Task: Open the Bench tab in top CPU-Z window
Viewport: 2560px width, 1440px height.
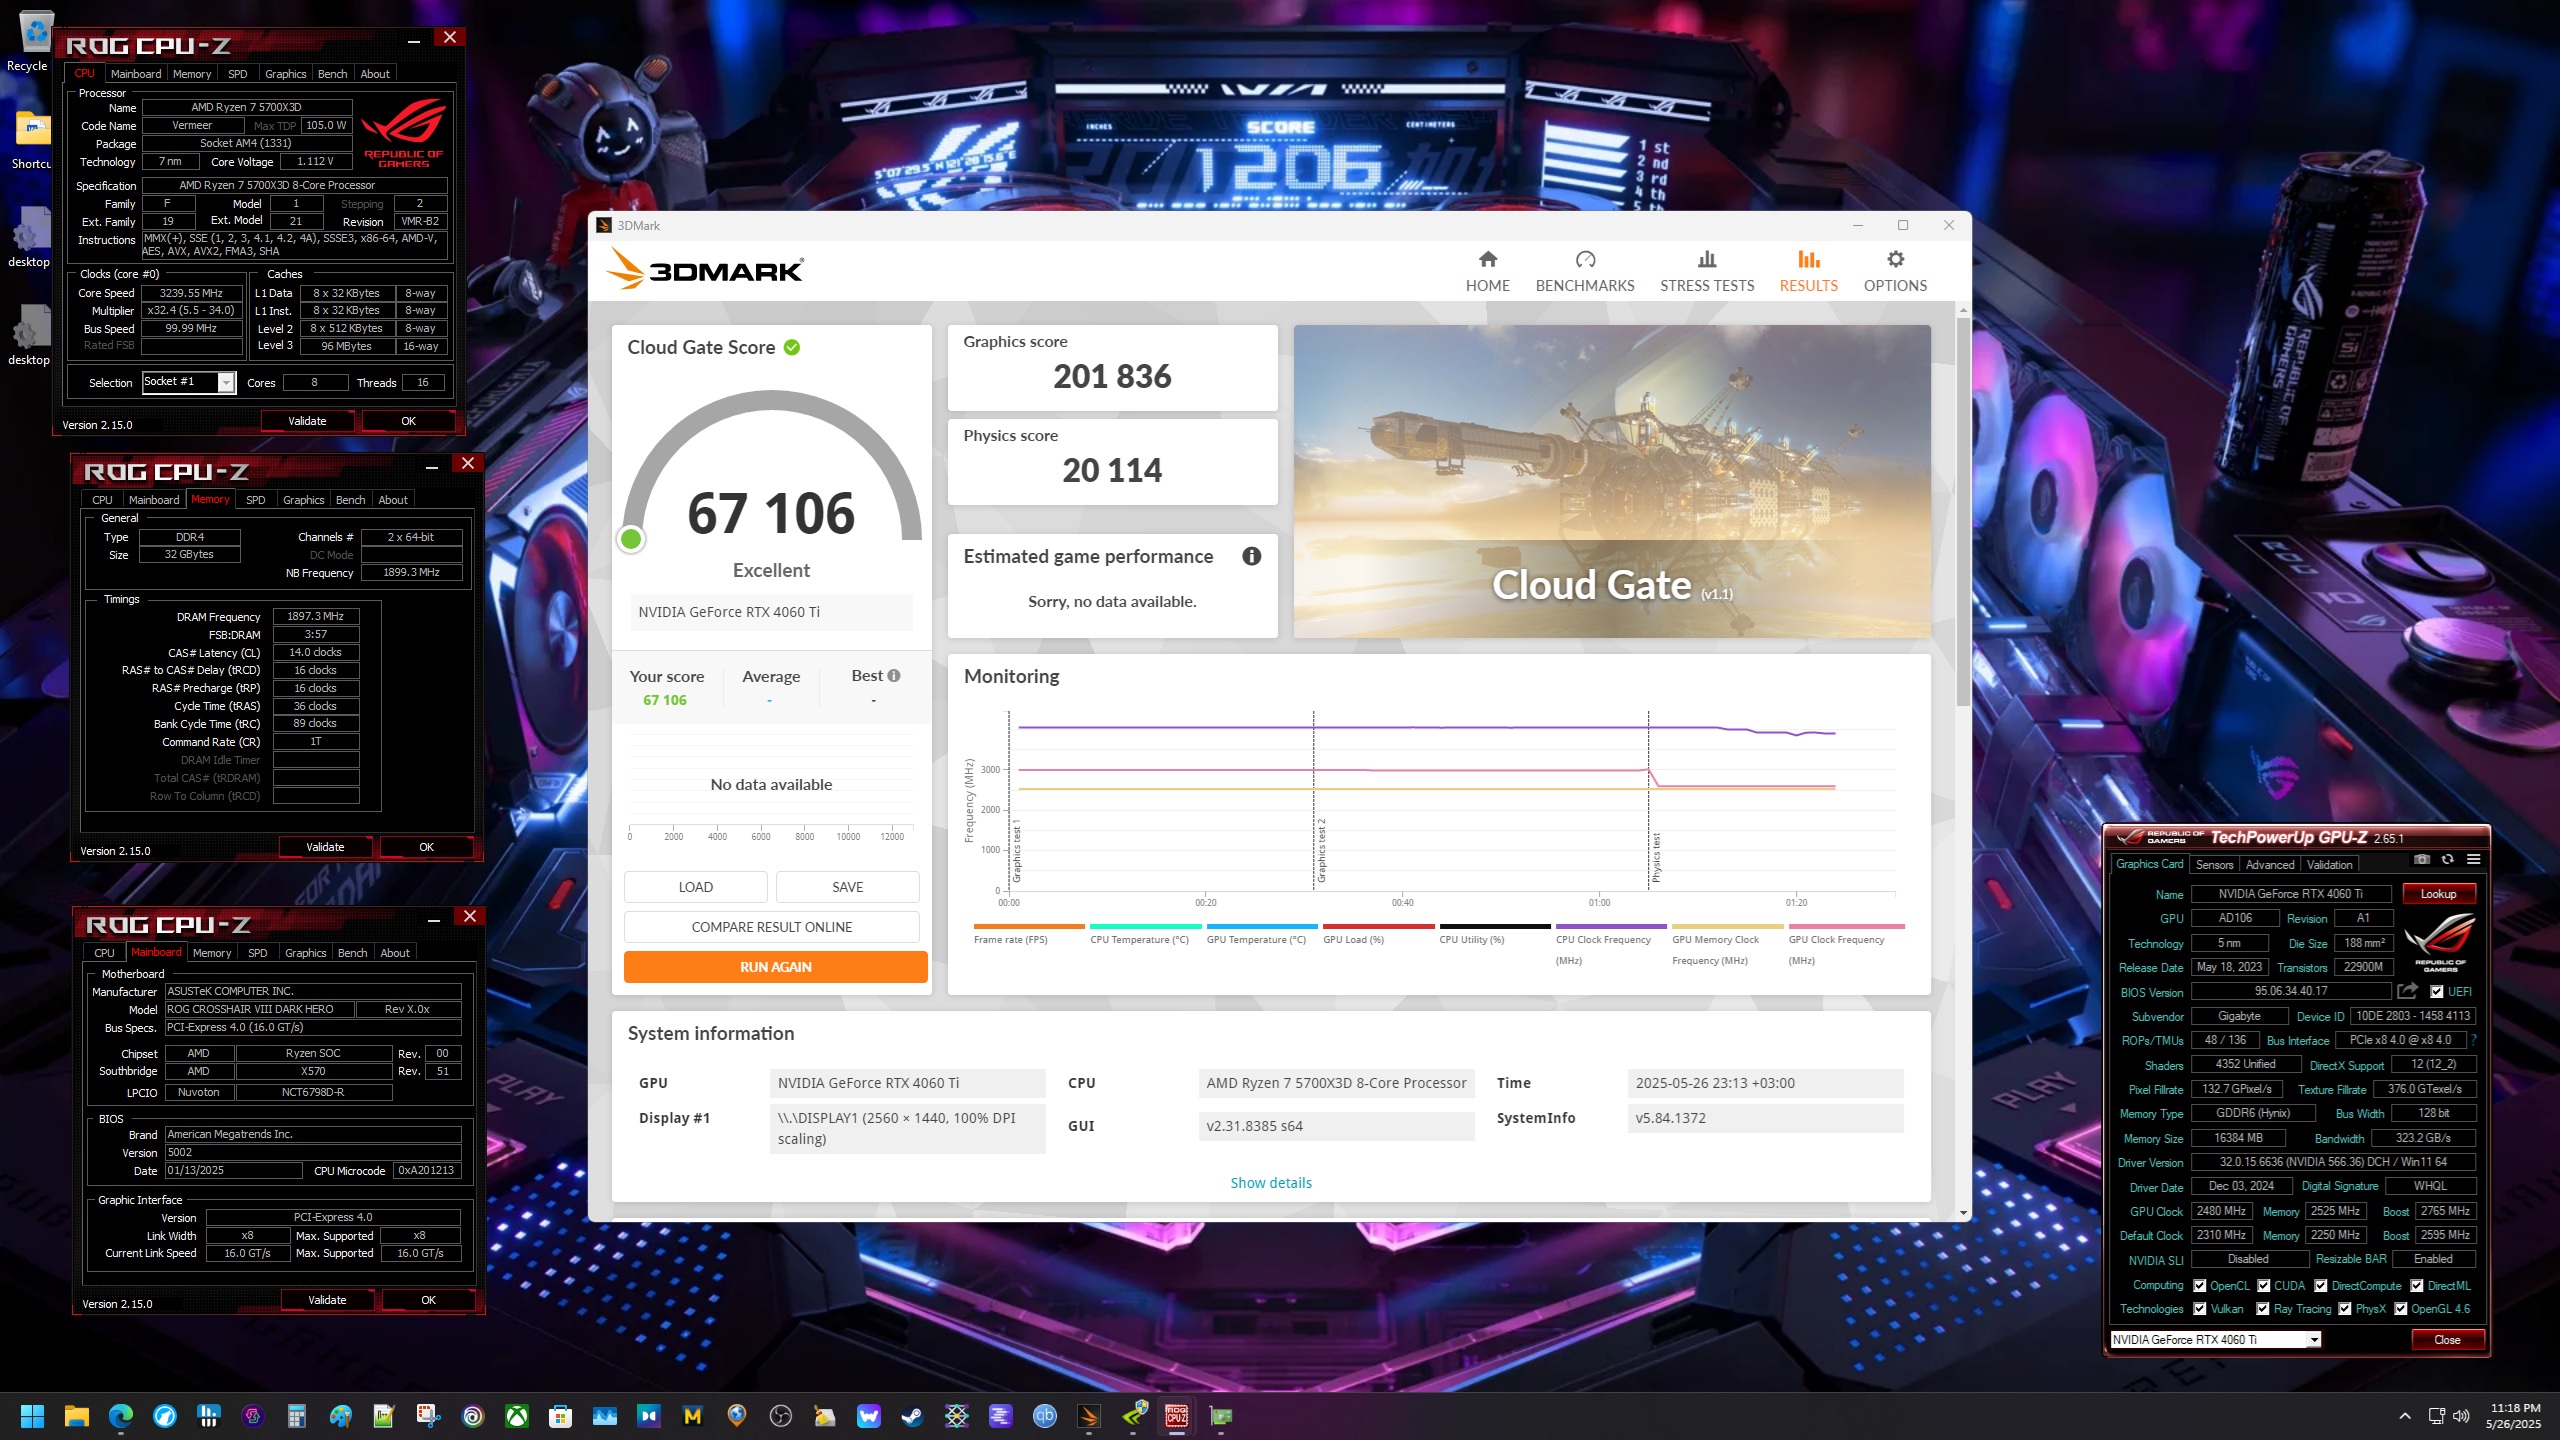Action: [333, 74]
